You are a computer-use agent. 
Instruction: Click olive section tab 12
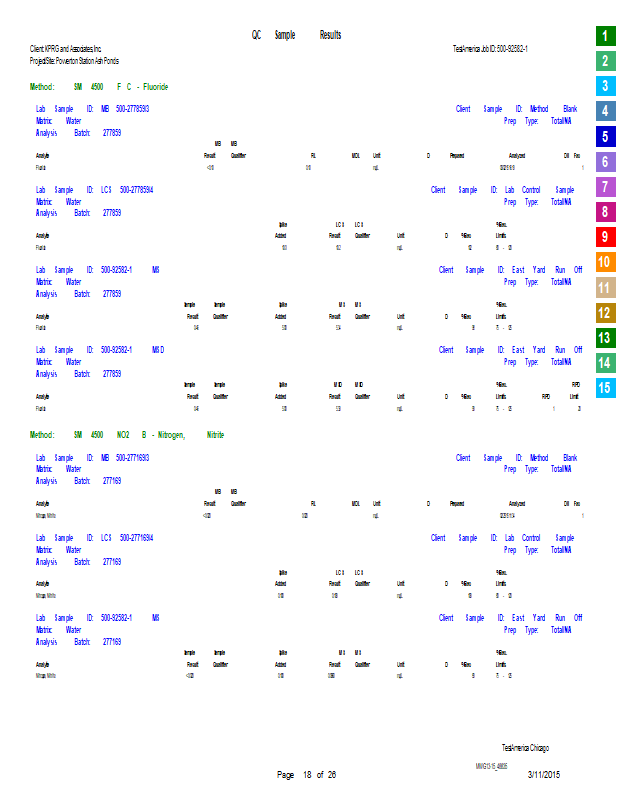[605, 313]
